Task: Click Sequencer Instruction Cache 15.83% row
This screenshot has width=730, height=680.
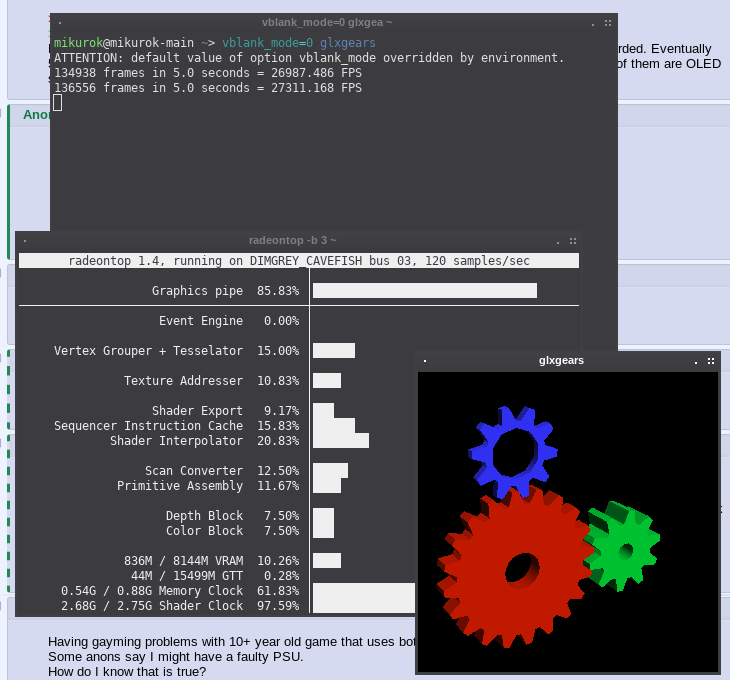Action: point(176,425)
